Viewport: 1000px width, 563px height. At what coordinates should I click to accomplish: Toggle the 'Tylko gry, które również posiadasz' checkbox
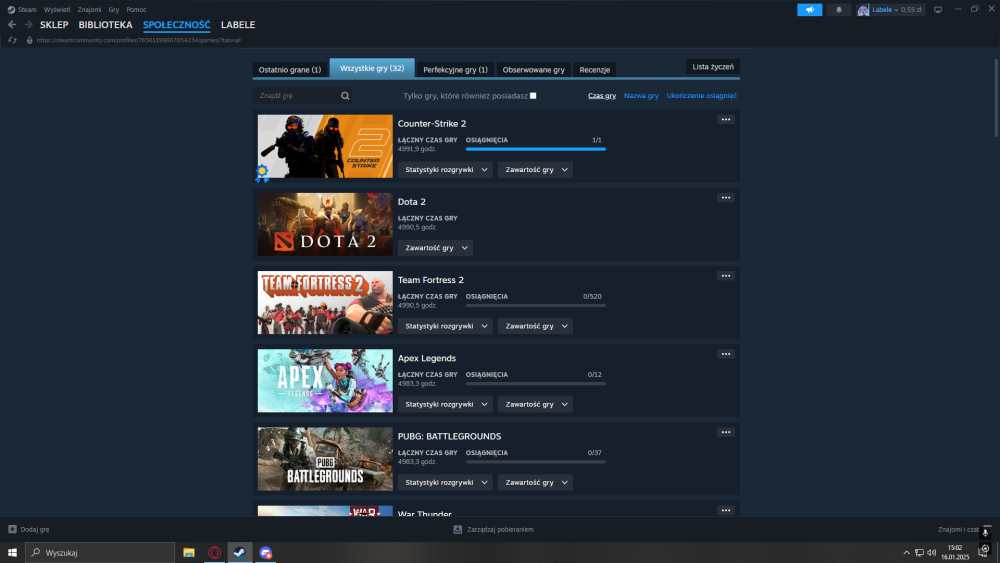(x=533, y=96)
